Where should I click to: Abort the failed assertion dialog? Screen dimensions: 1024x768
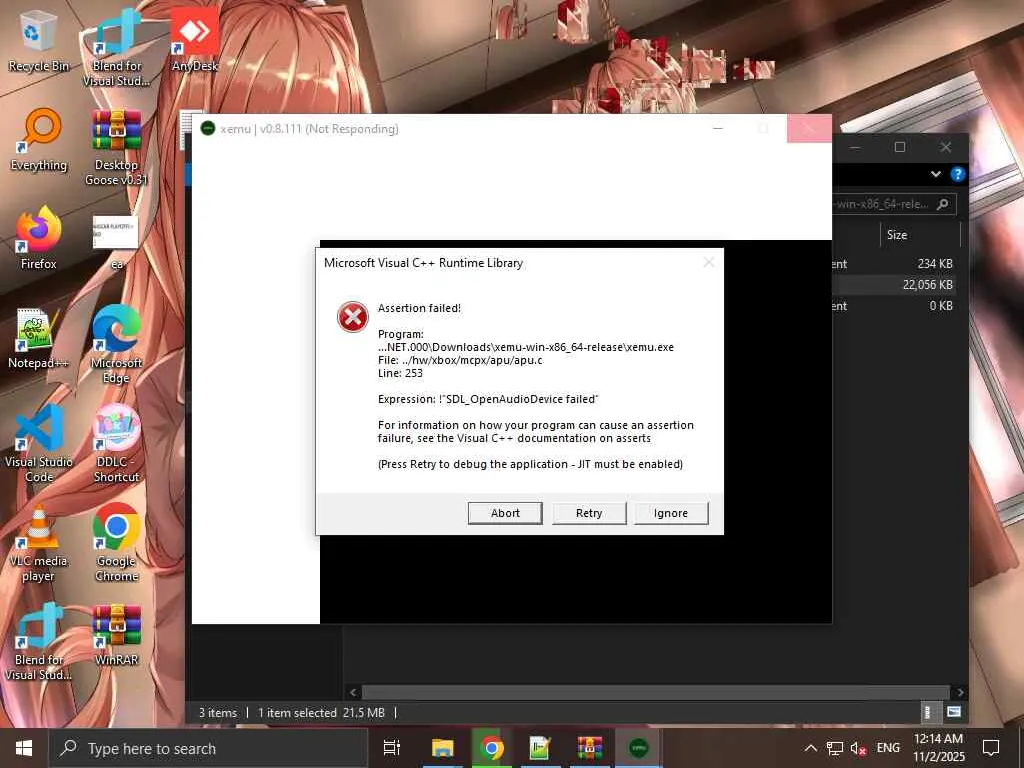(505, 513)
